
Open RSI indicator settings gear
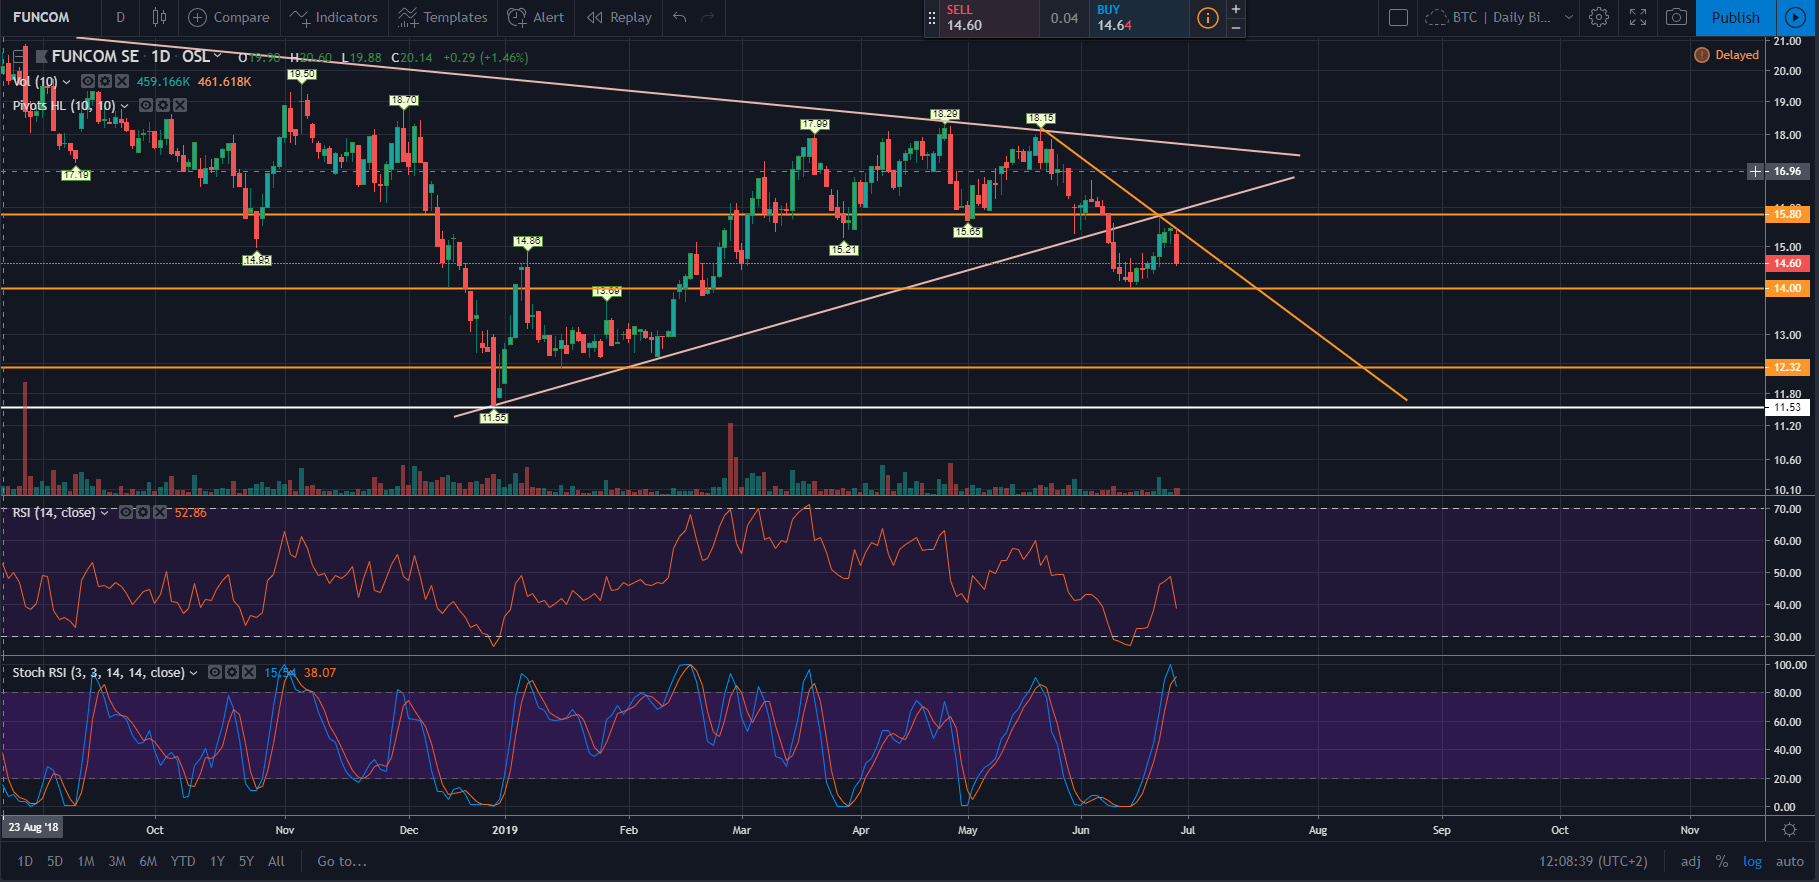tap(143, 512)
